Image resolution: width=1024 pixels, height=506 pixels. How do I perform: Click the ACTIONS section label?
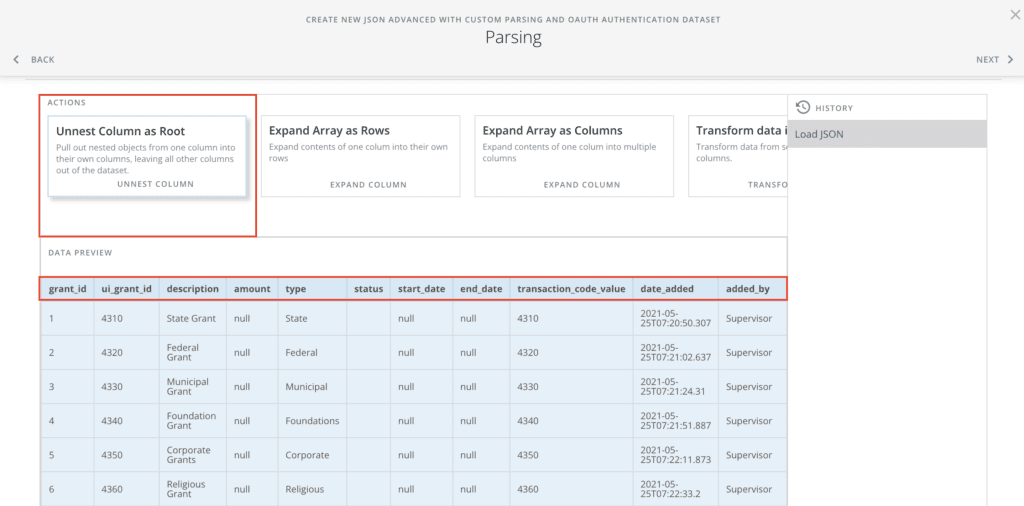pos(67,103)
